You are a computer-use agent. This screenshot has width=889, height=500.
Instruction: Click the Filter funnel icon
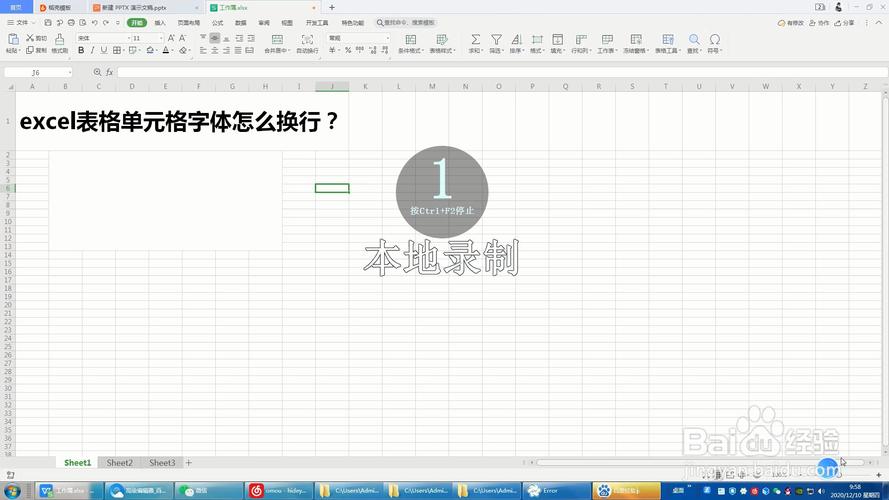point(496,39)
